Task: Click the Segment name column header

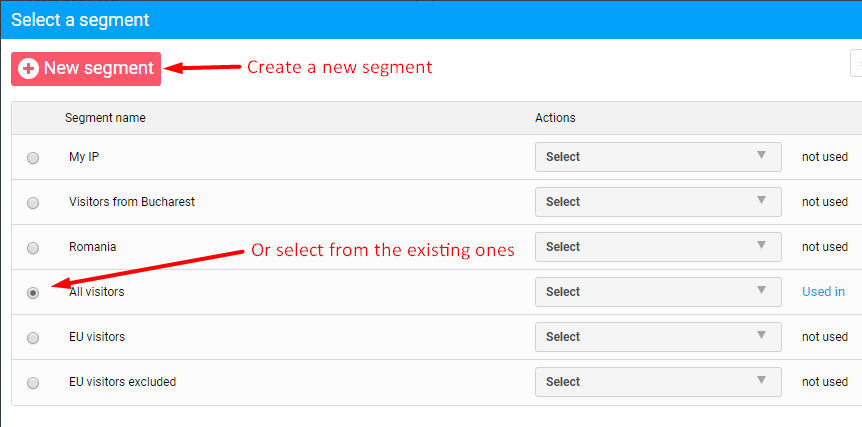Action: click(x=105, y=118)
